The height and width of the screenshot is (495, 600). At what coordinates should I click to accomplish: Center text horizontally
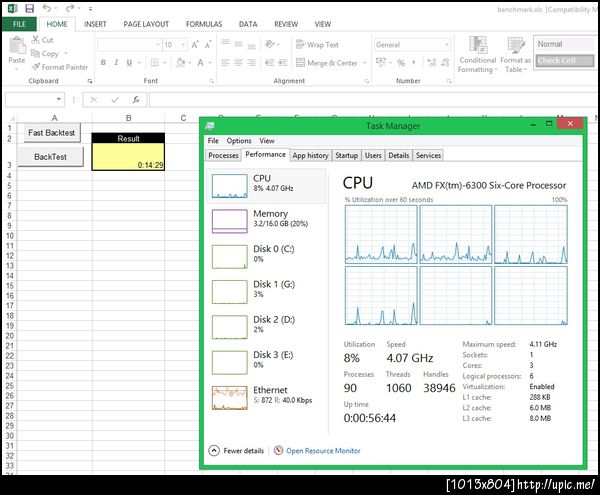(x=238, y=63)
